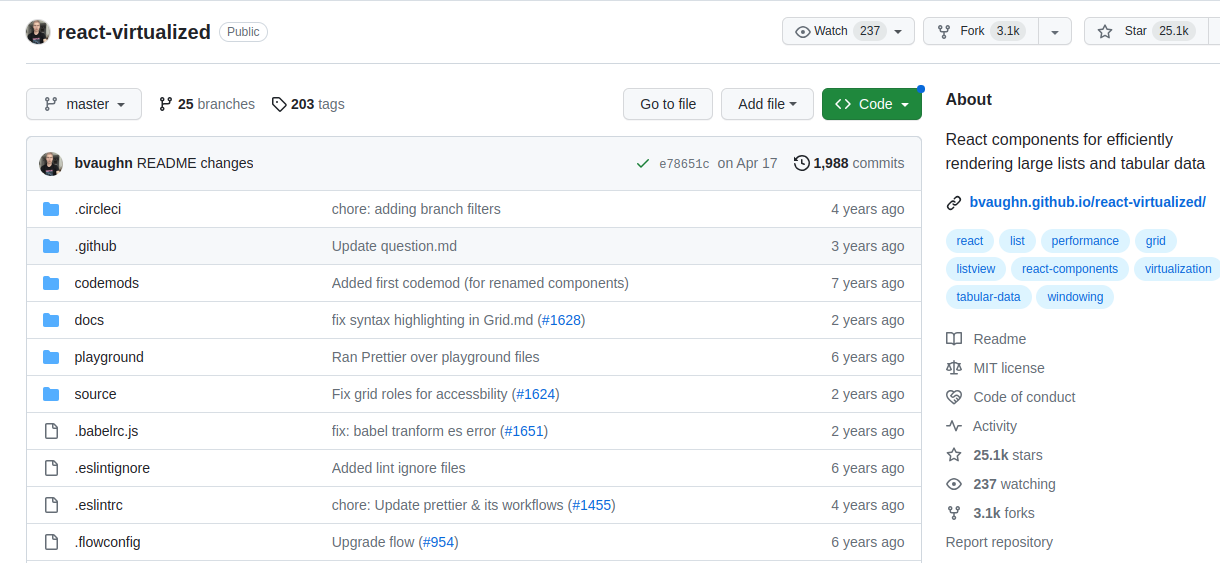Open commit hash e78651c
Screen dimensions: 1220x563
[684, 163]
